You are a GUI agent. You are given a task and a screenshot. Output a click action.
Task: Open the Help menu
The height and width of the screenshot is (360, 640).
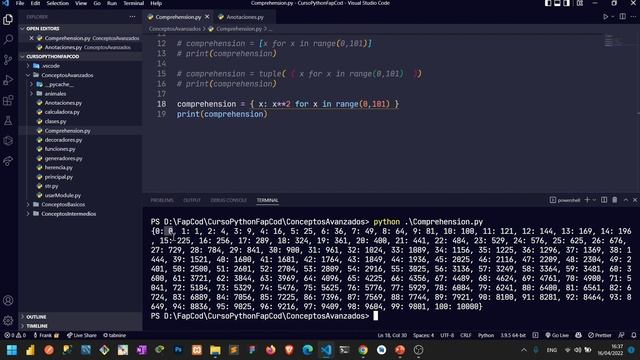[x=156, y=3]
